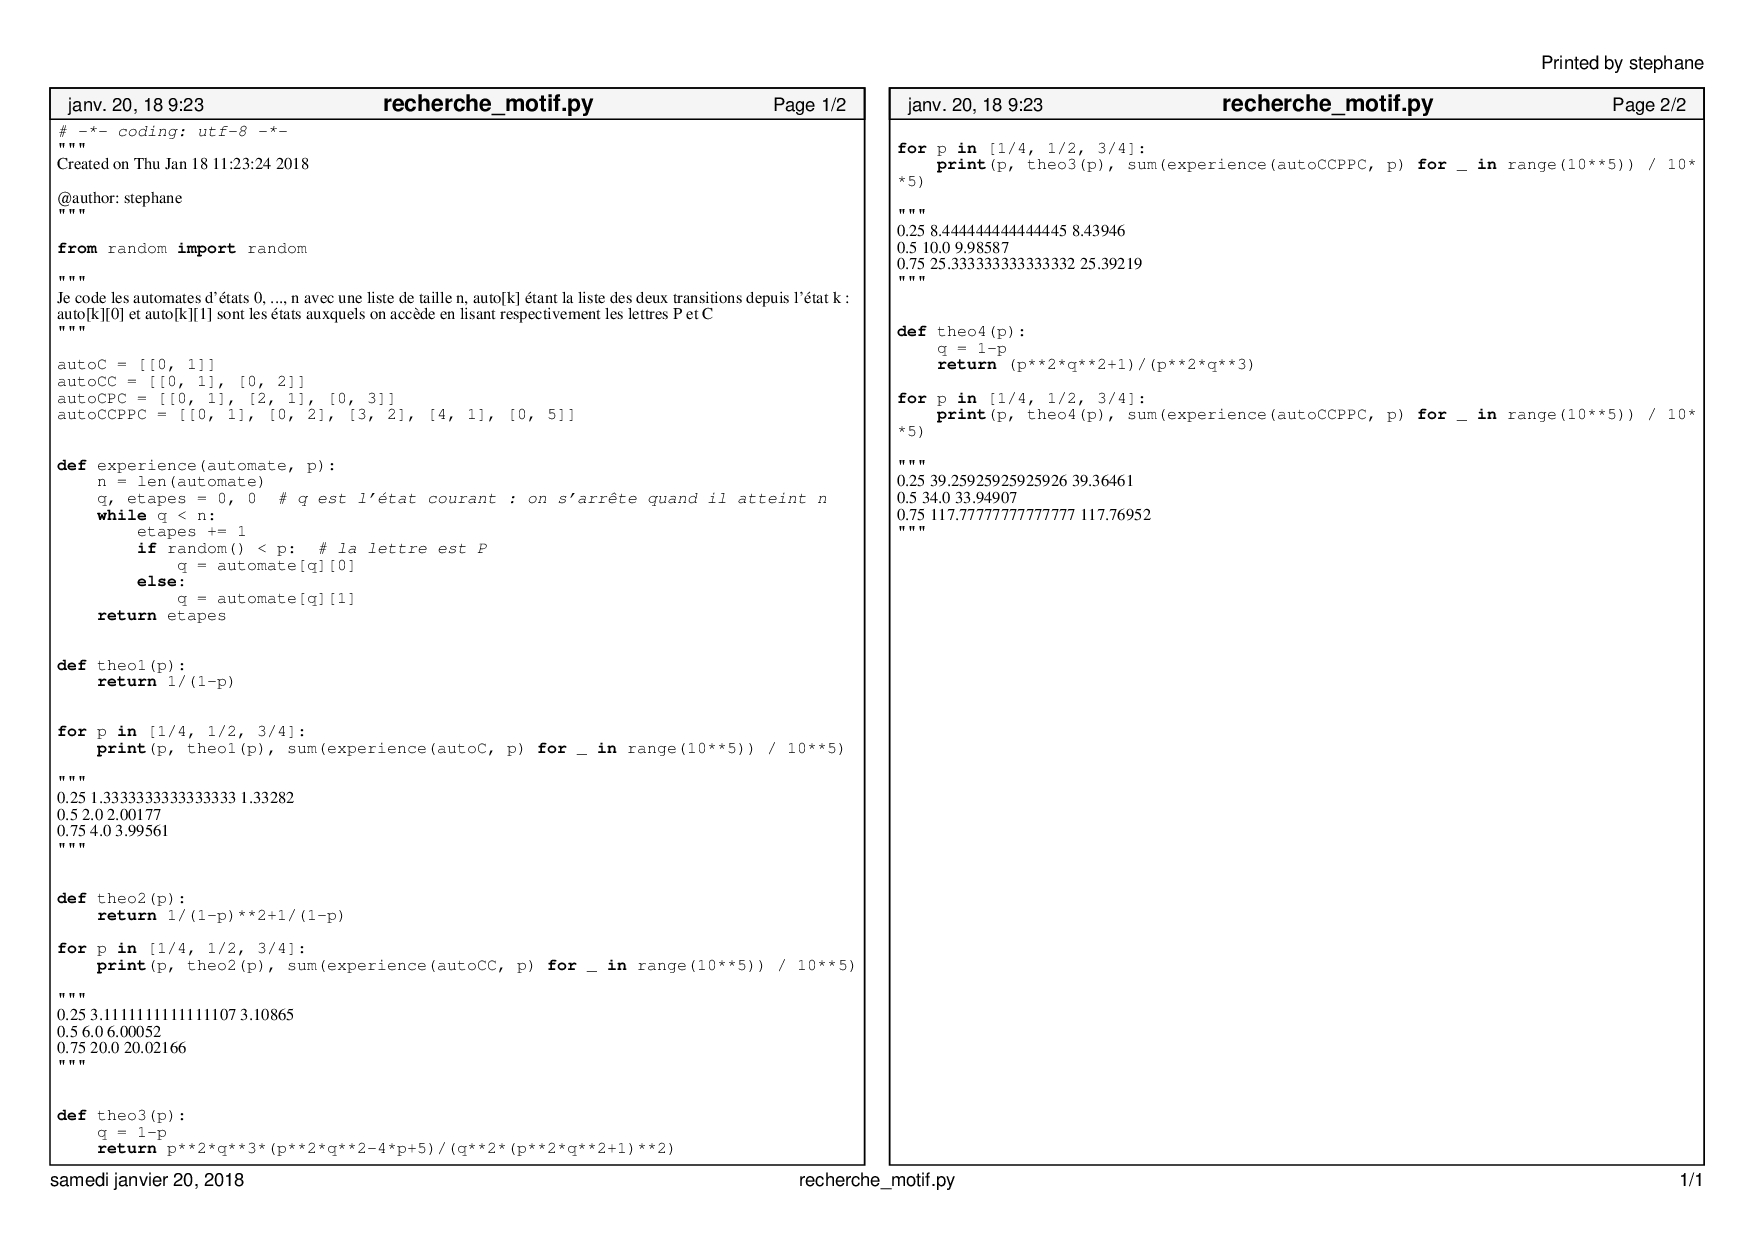The height and width of the screenshot is (1240, 1754).
Task: Click the 'def theo1(p):' definition
Action: 121,665
